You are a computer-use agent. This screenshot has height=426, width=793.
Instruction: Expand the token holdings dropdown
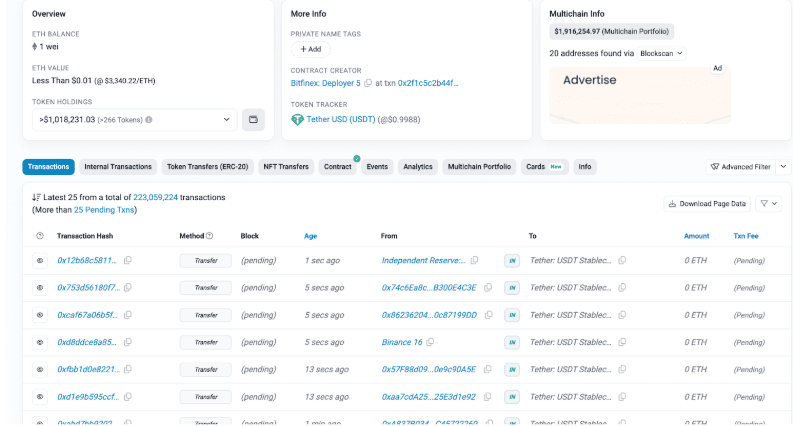(x=227, y=120)
